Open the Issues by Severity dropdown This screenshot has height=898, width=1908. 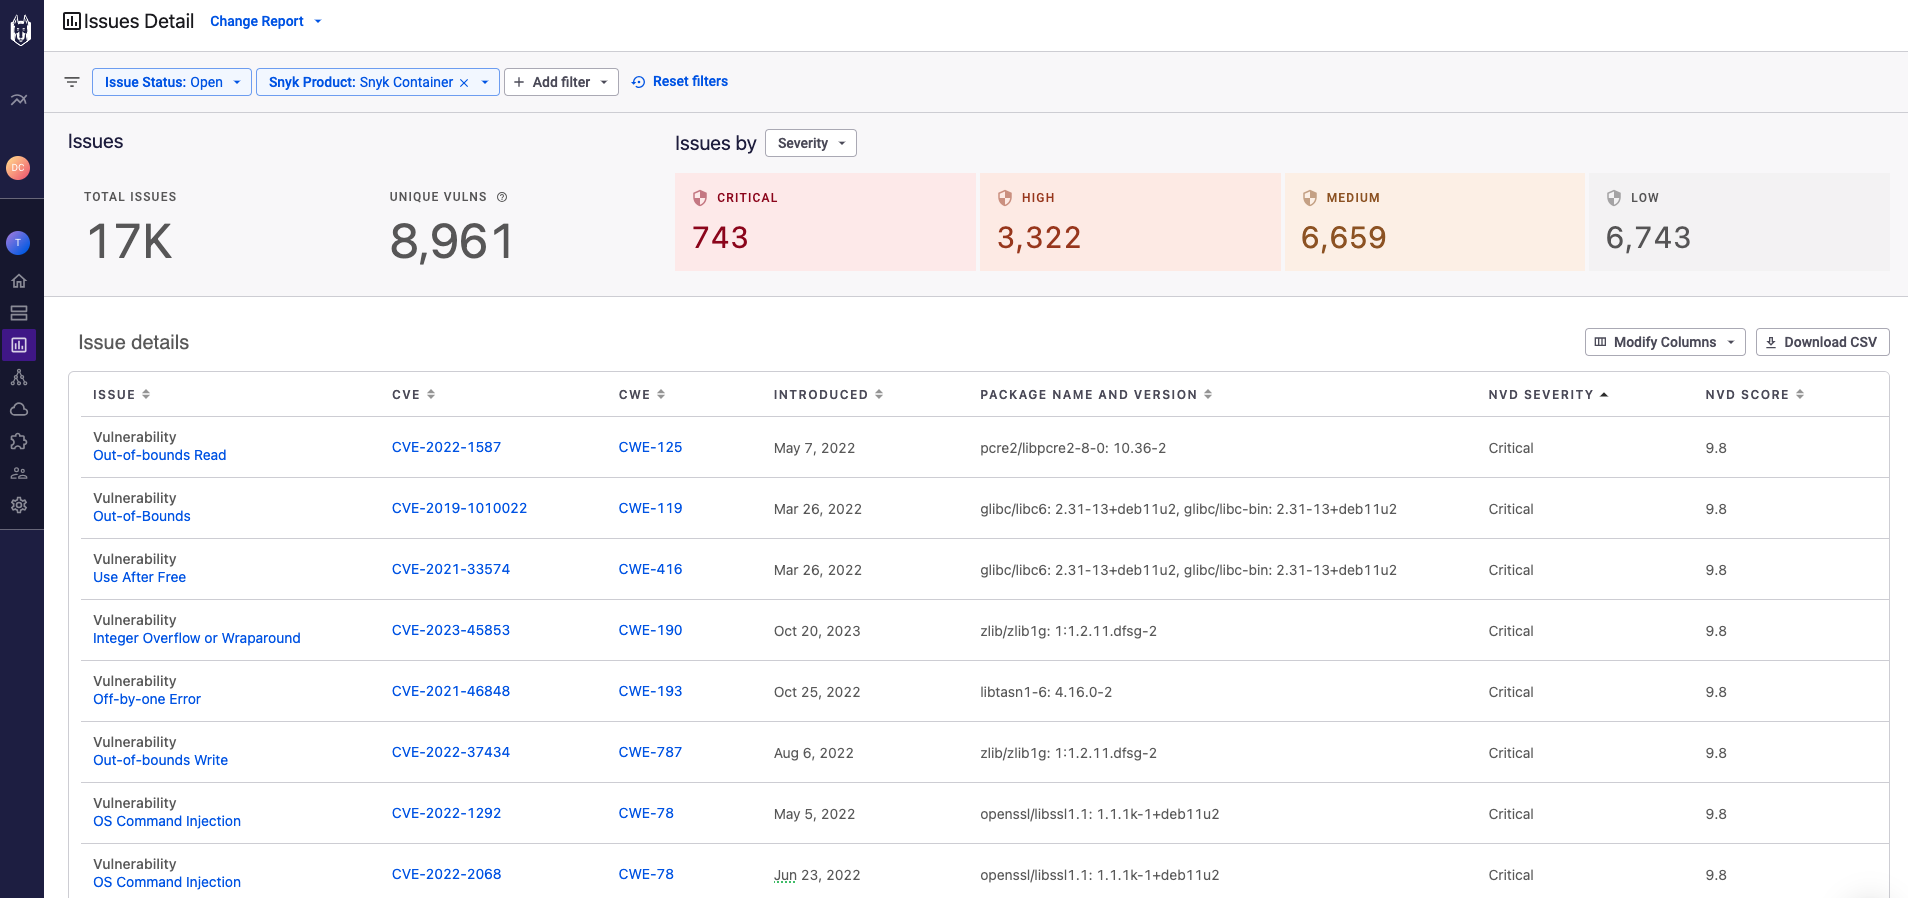[810, 143]
